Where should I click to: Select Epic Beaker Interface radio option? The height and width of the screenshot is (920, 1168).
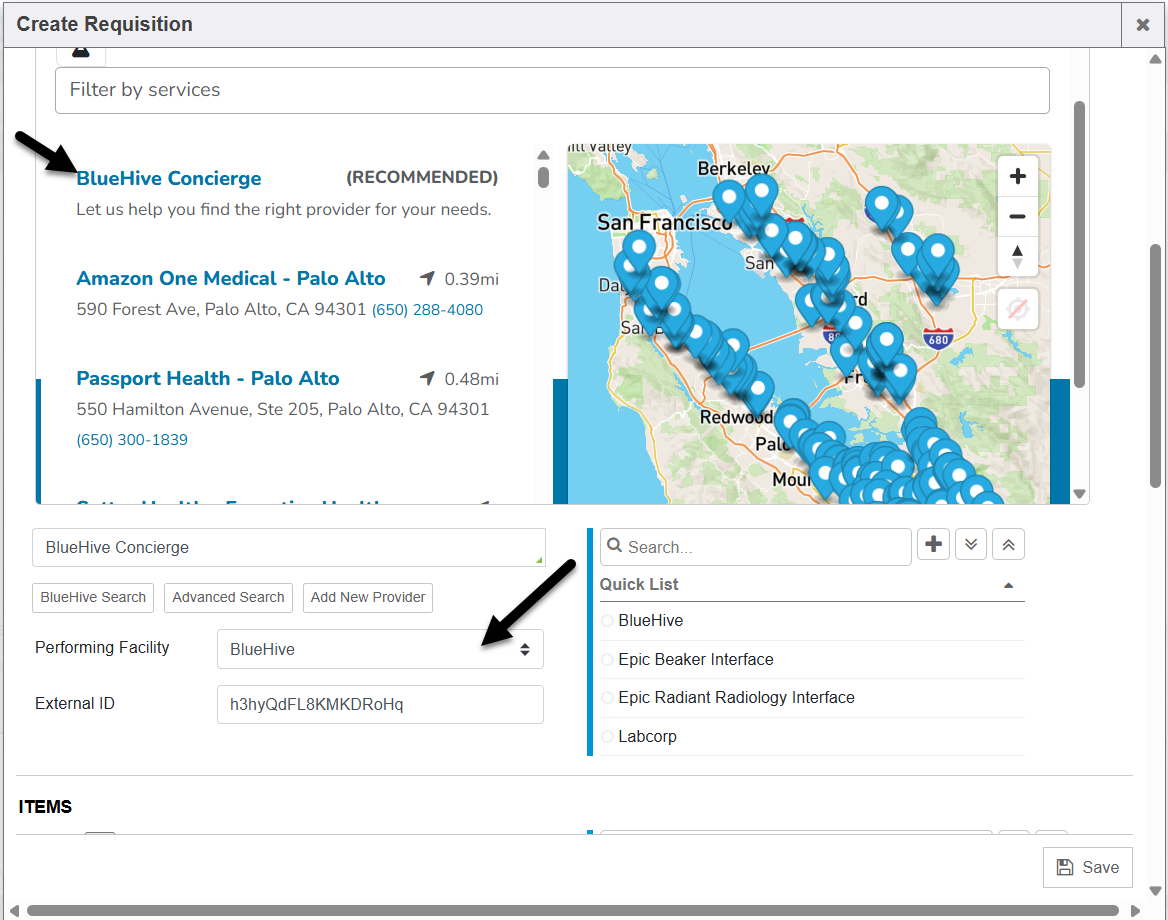[607, 659]
